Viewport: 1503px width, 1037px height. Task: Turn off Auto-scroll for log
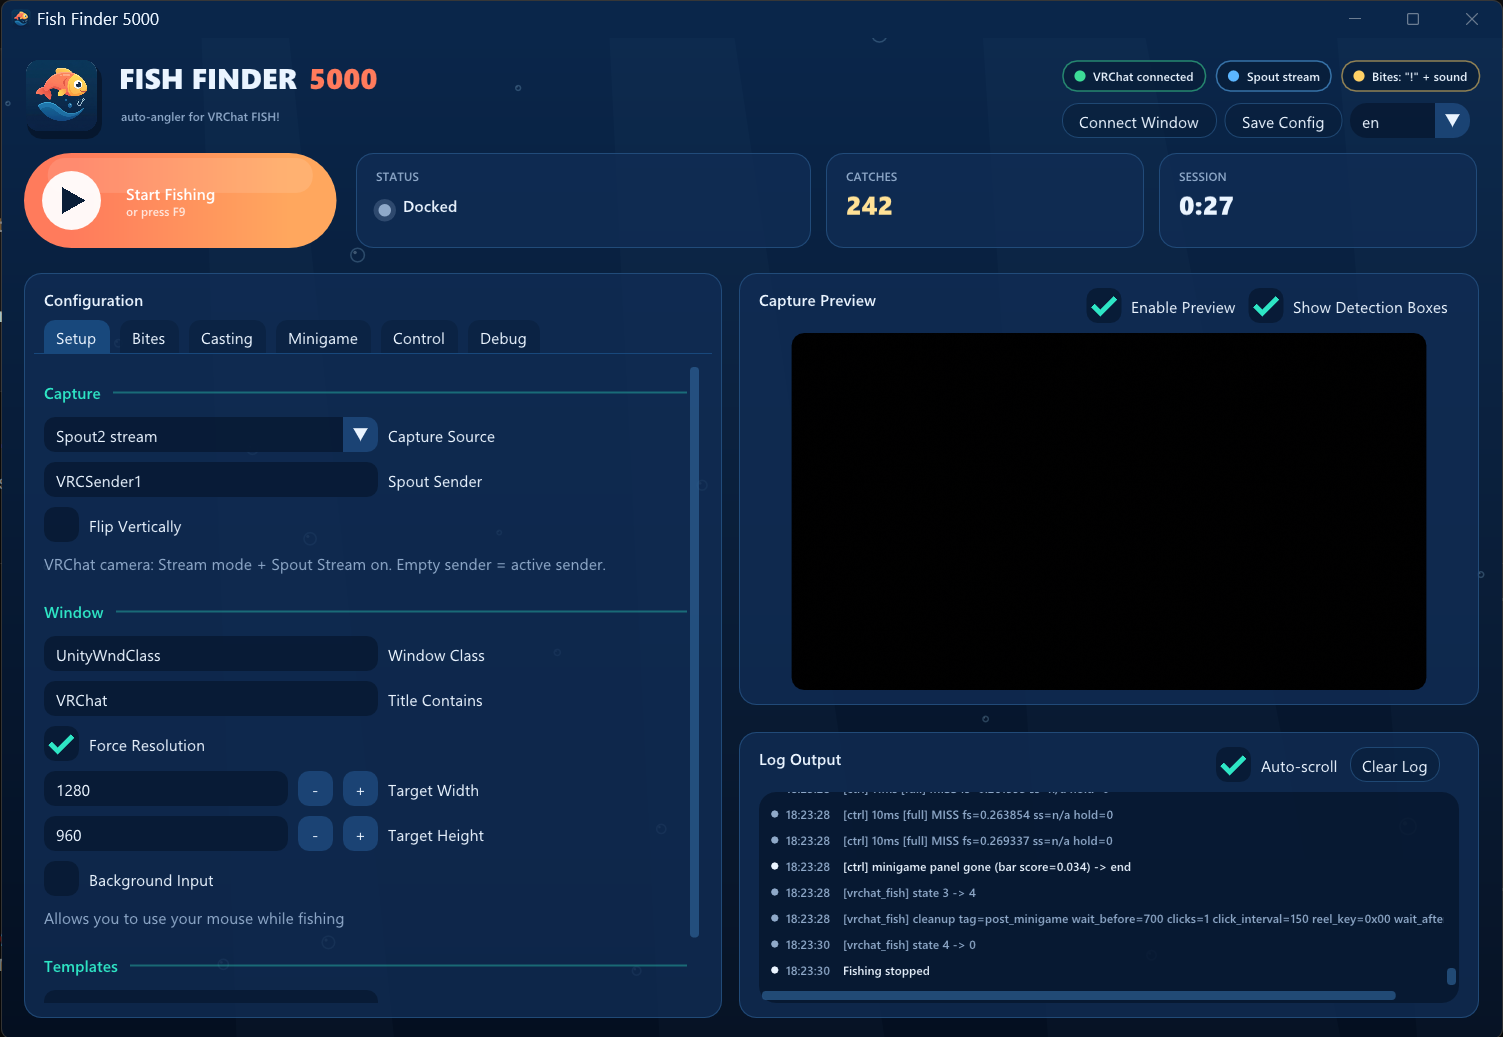(1234, 765)
